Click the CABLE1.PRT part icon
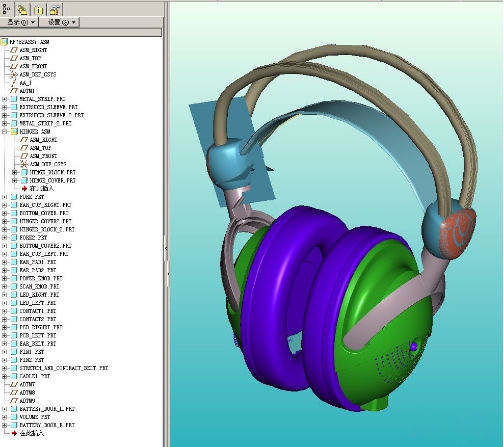The image size is (504, 447). [x=14, y=376]
